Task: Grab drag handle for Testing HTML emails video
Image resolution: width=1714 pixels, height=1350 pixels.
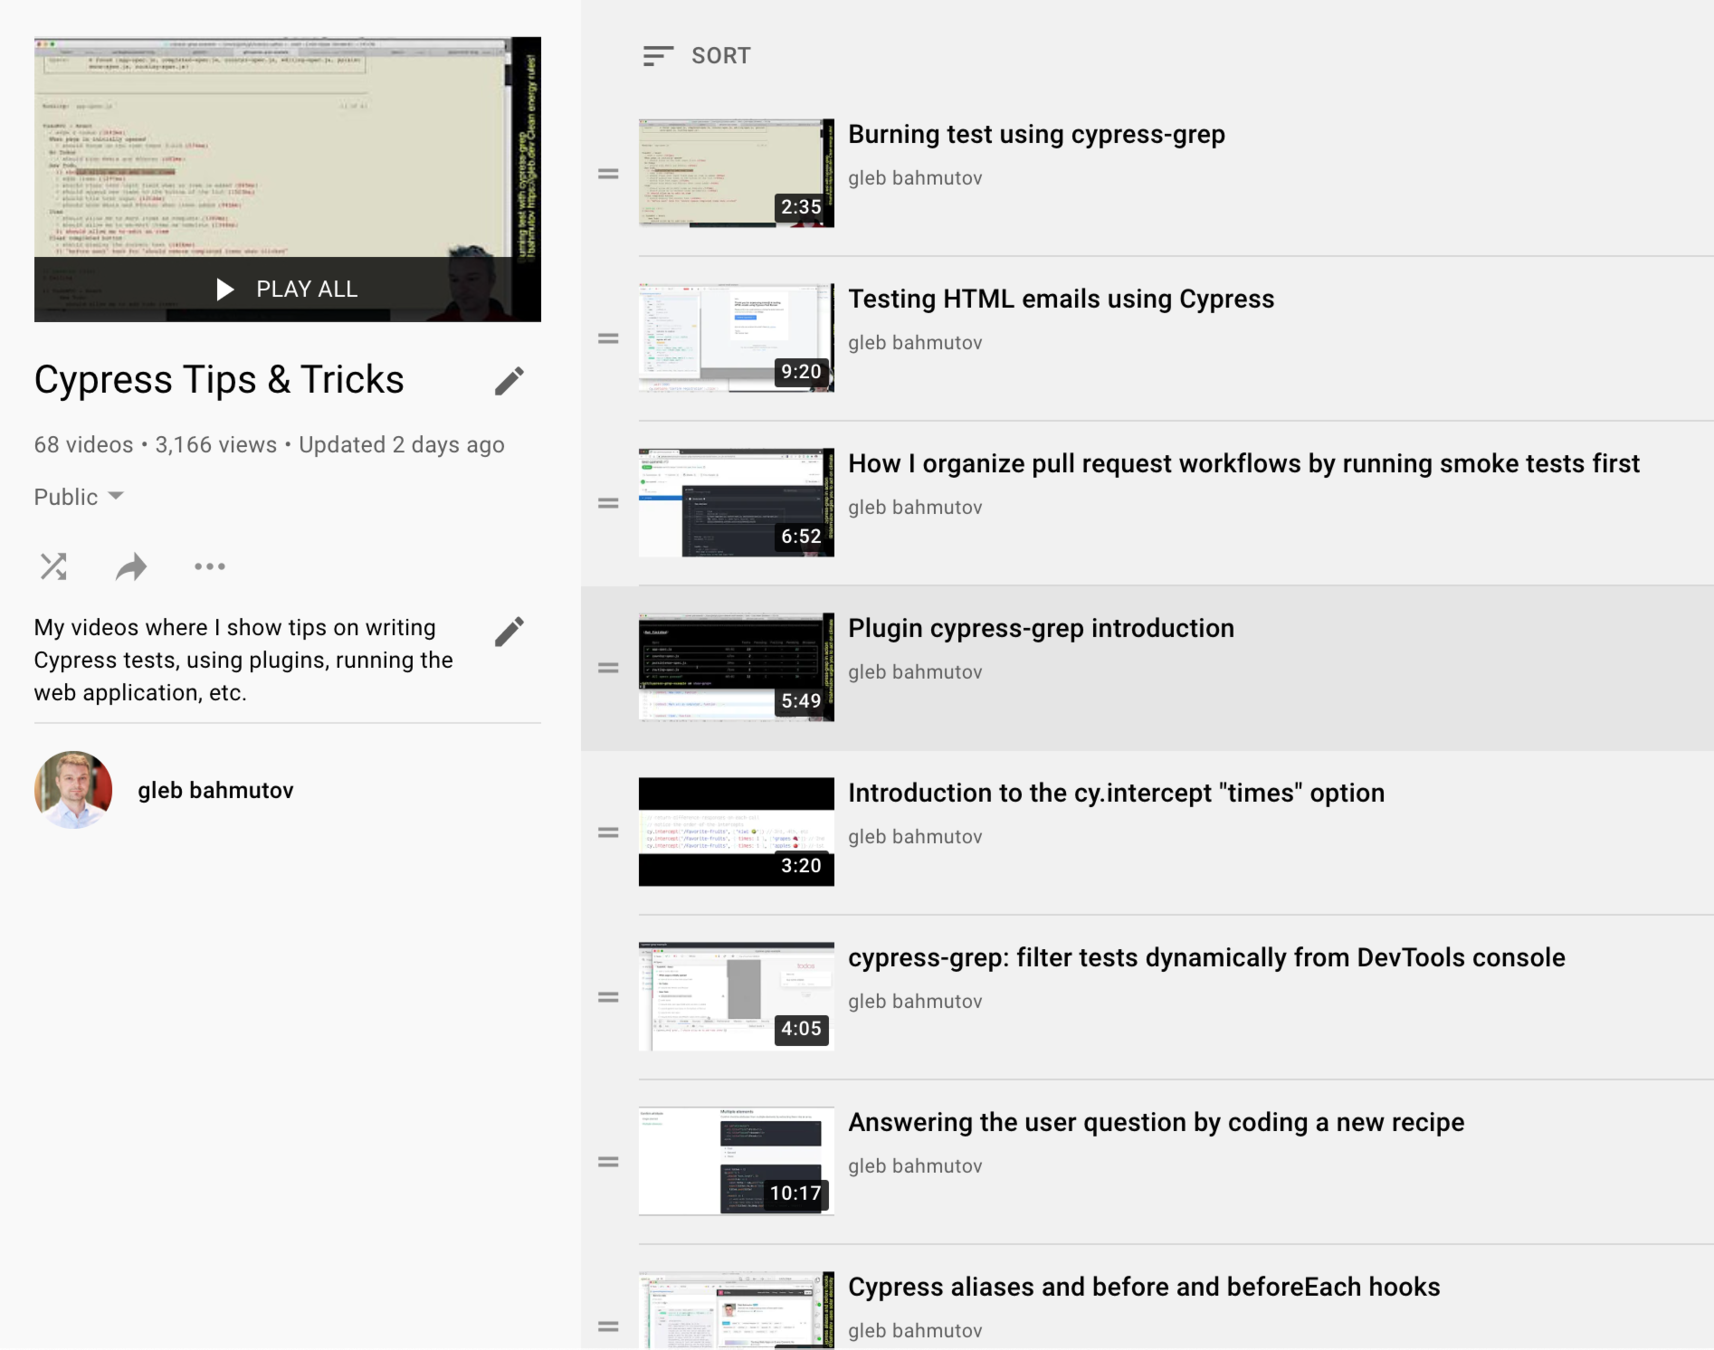Action: 608,339
